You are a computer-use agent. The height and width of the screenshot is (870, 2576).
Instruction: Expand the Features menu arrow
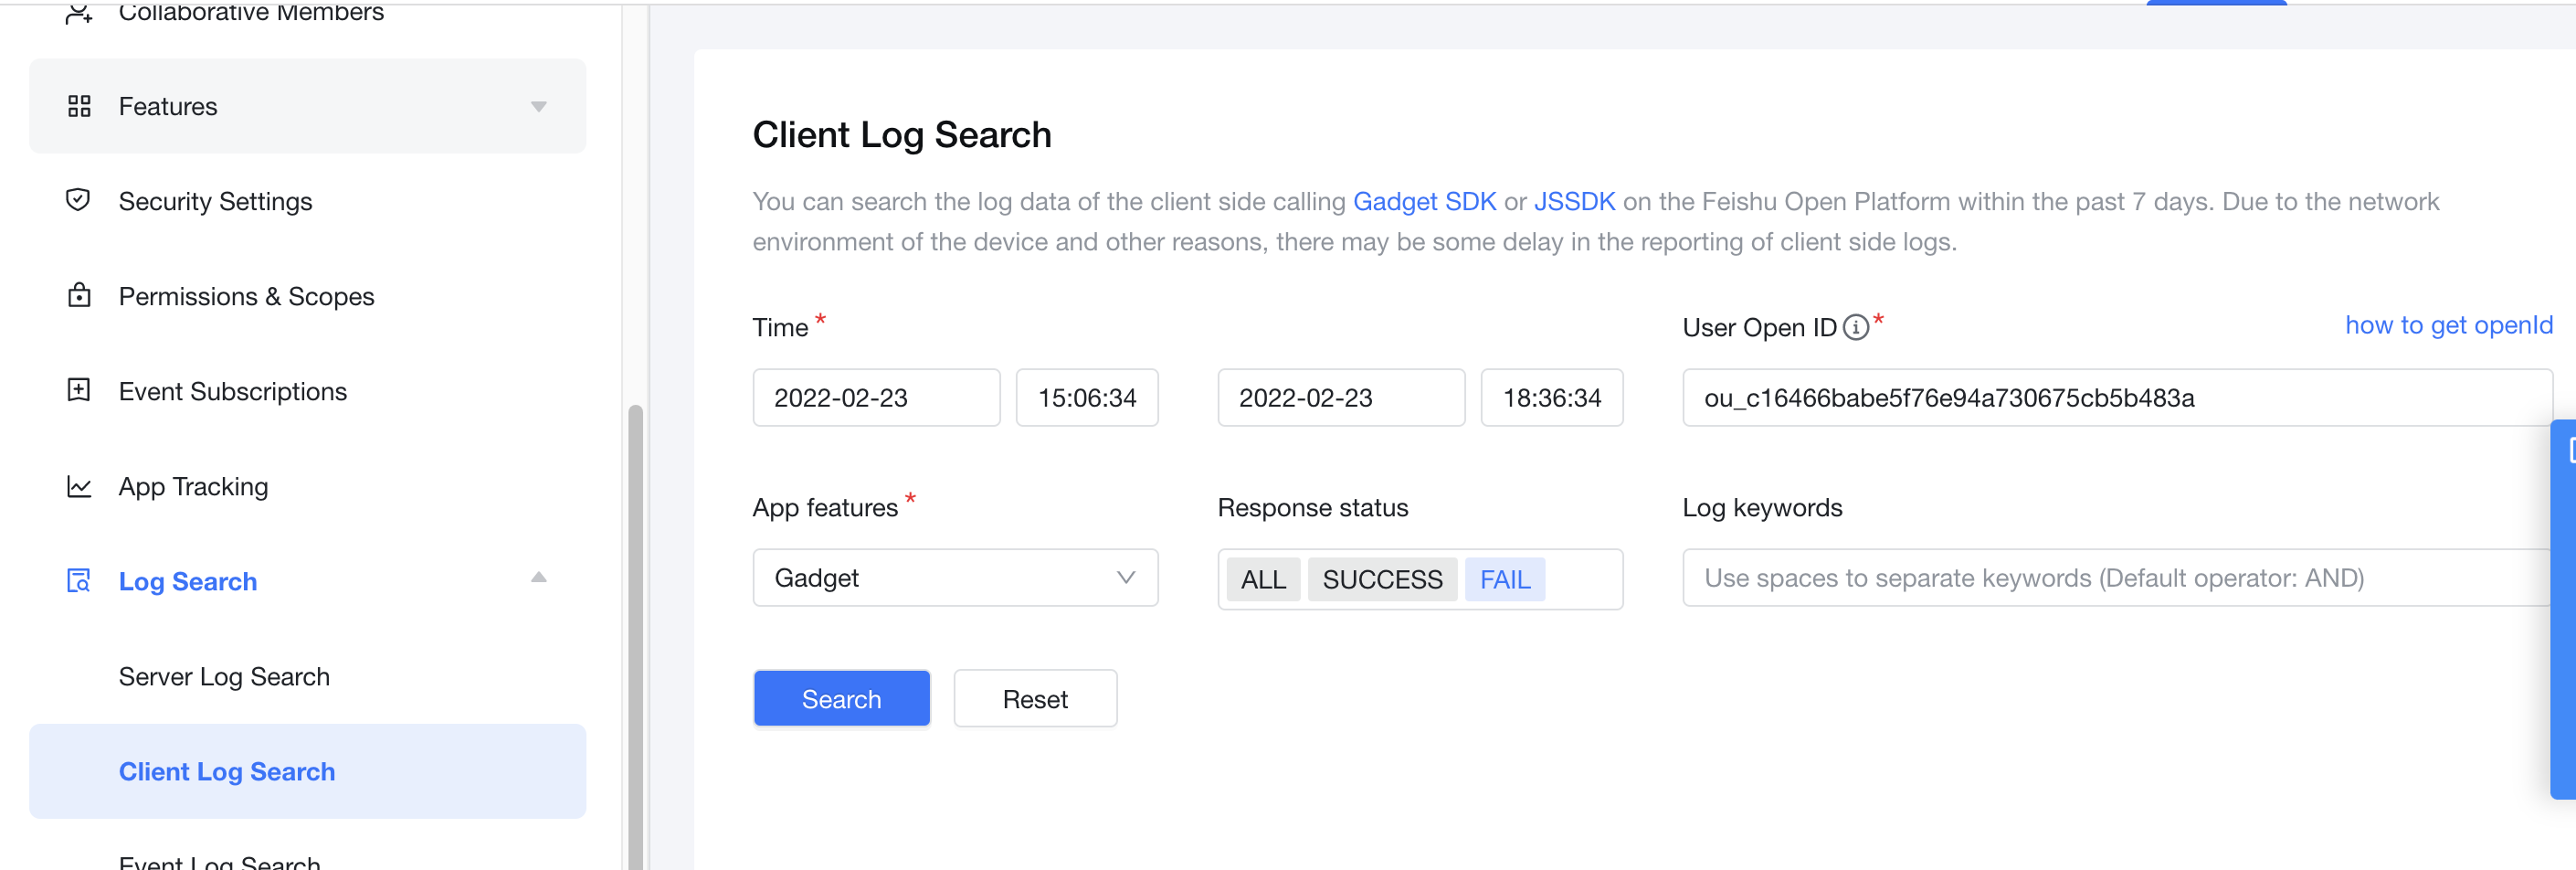538,107
